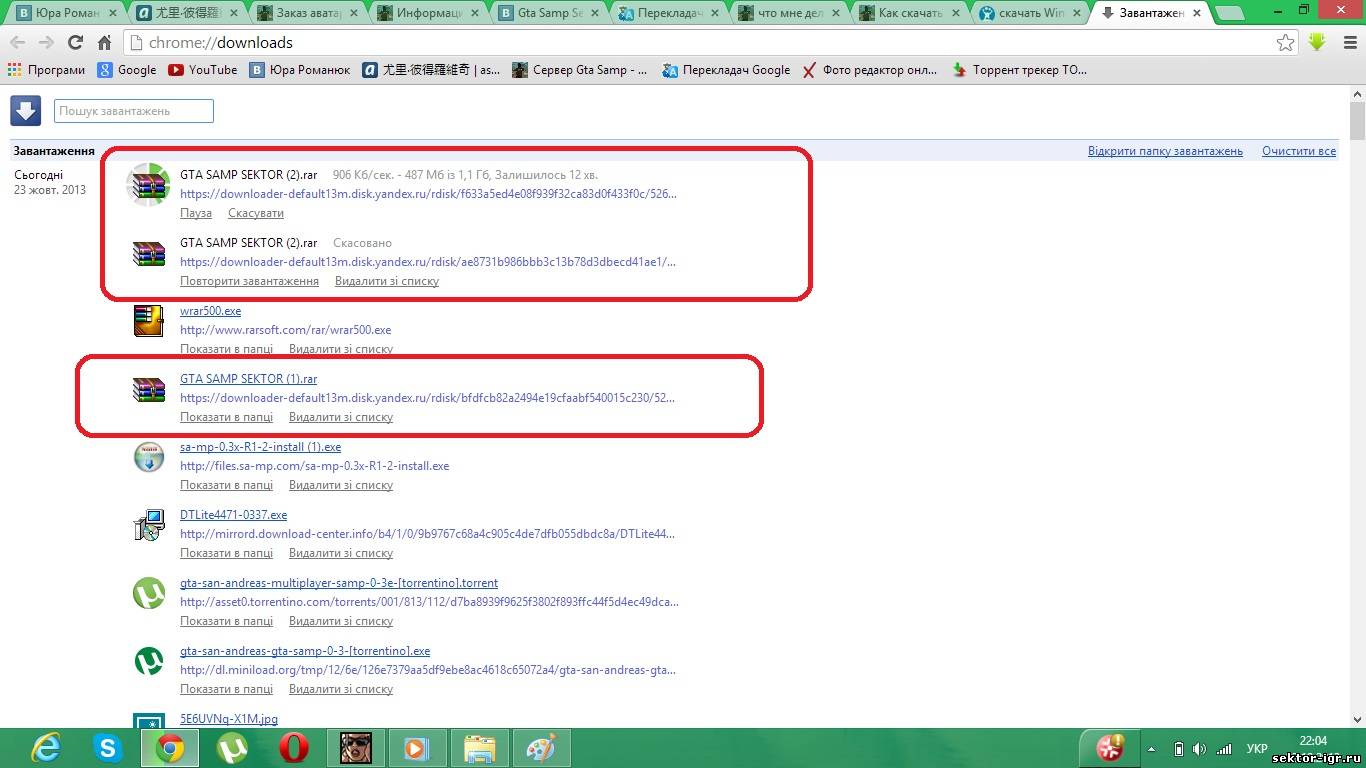The width and height of the screenshot is (1366, 768).
Task: Open the gta-san-andreas-multiplayer-samp-0-3e torrent link
Action: (339, 583)
